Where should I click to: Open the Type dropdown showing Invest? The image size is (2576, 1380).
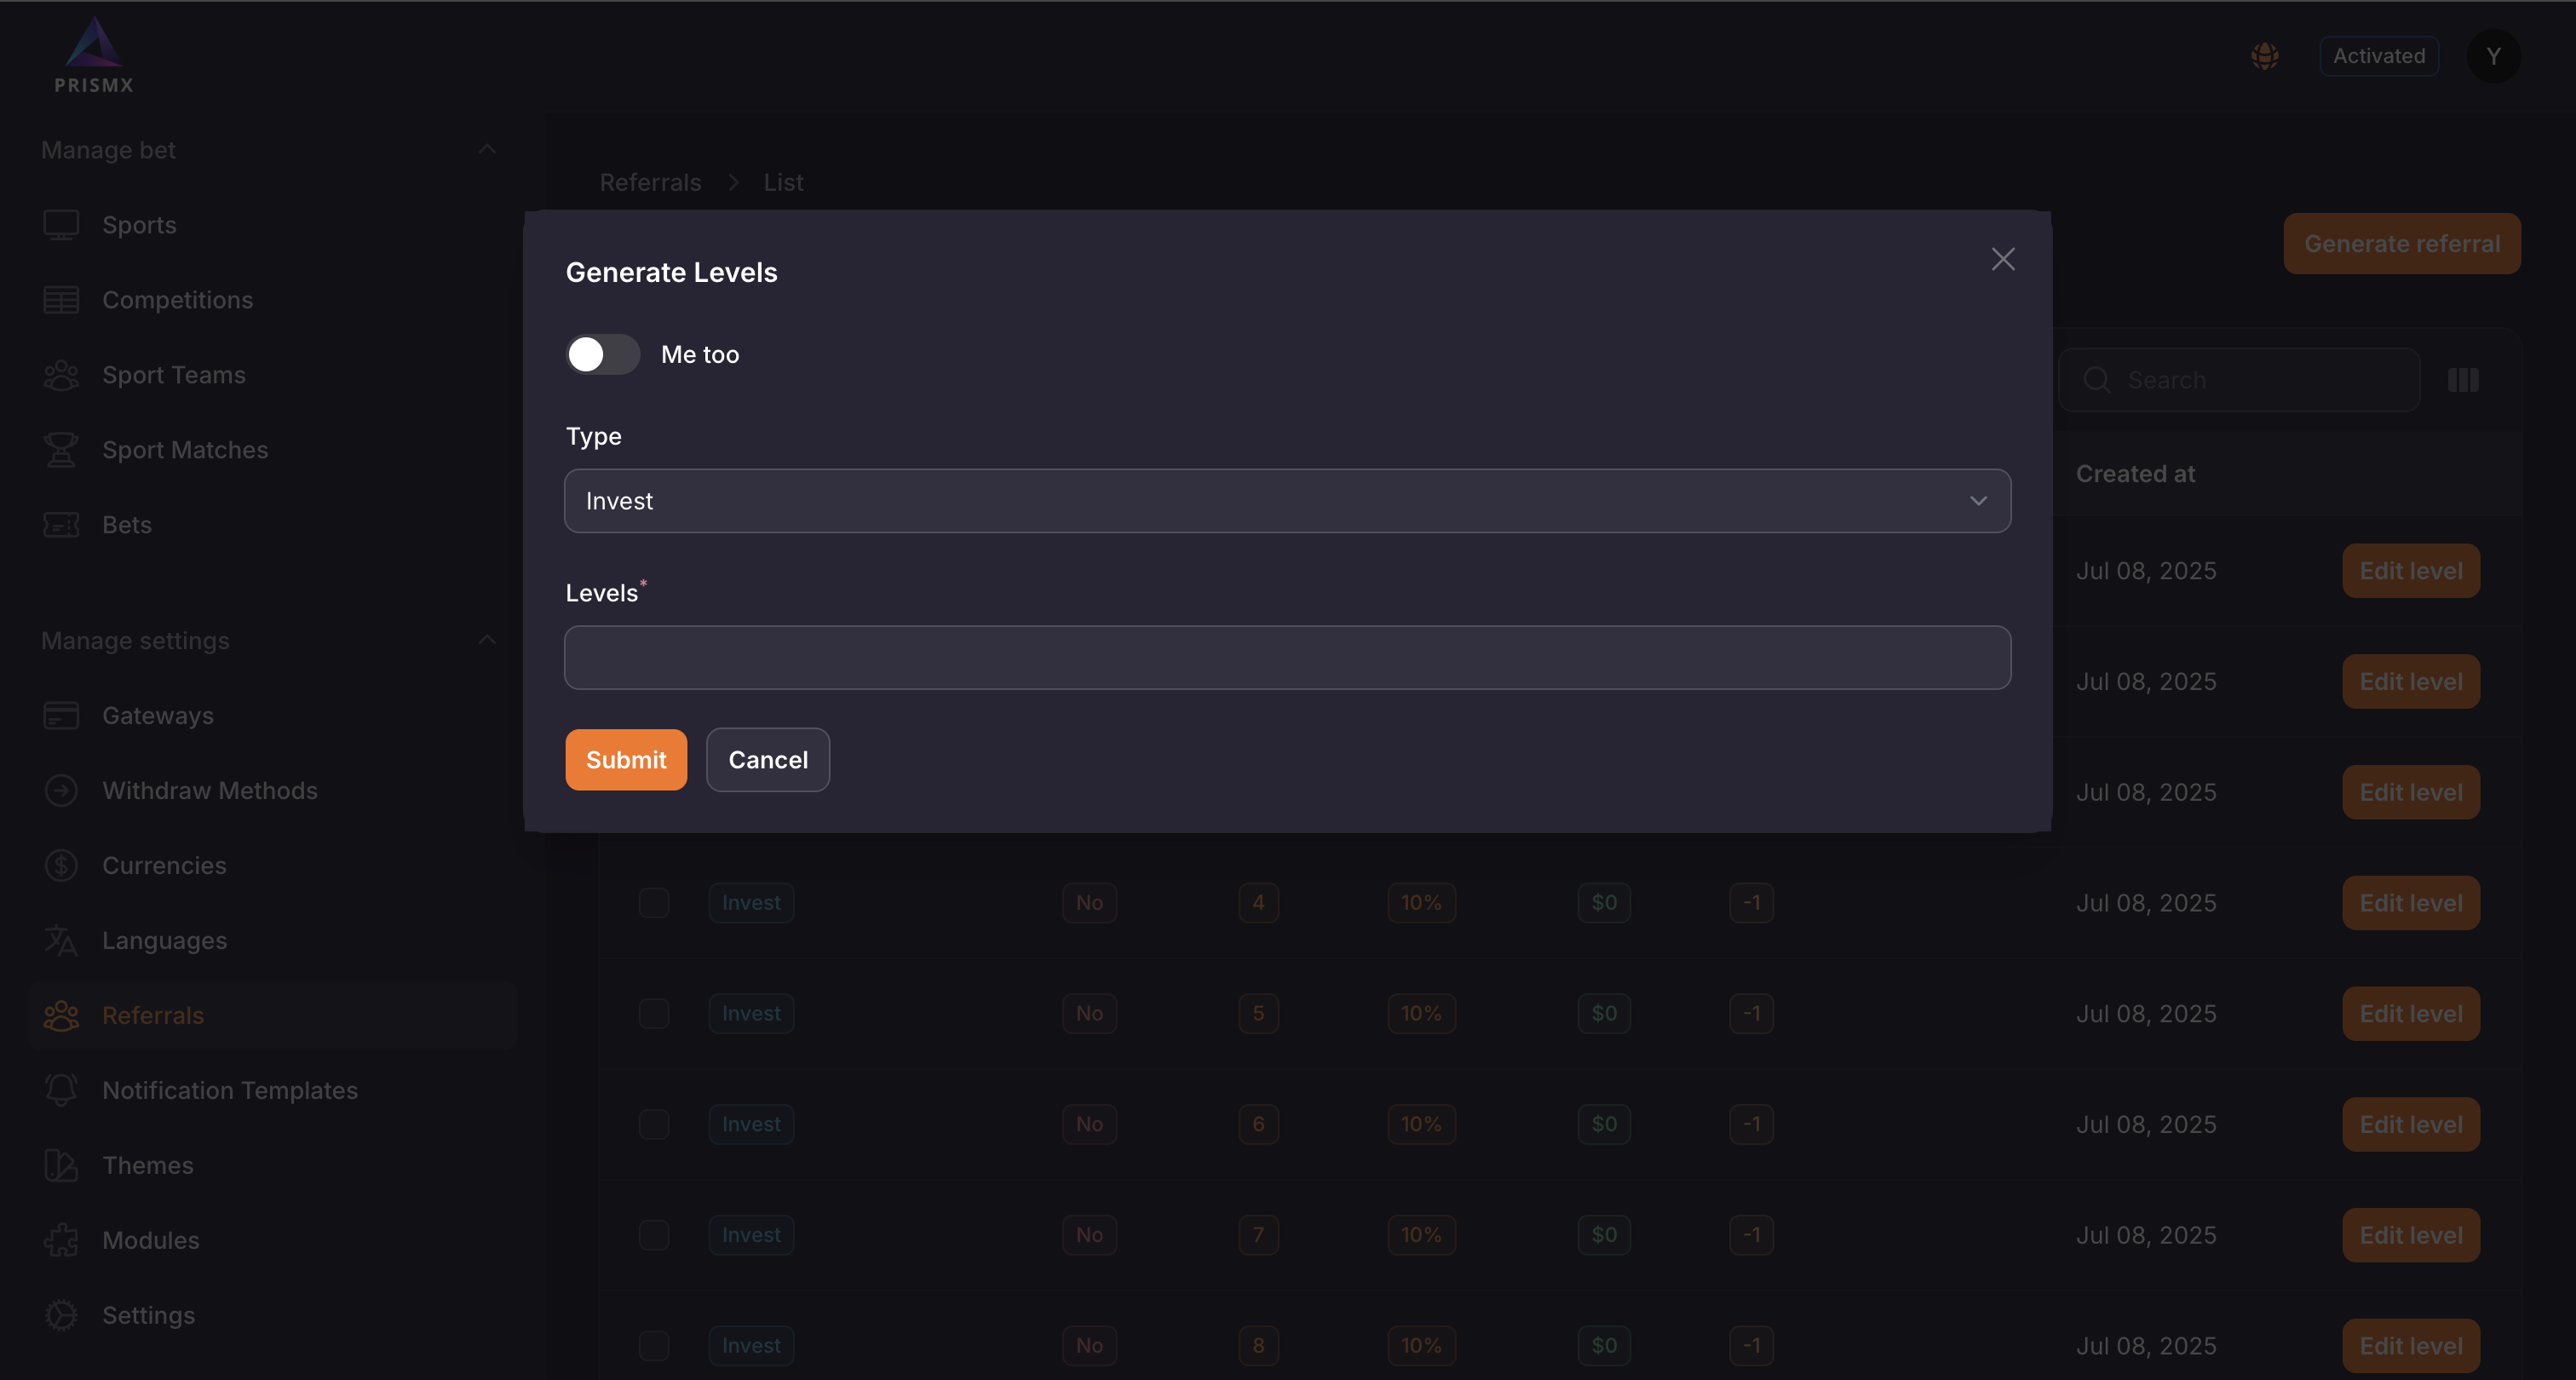click(x=1287, y=501)
